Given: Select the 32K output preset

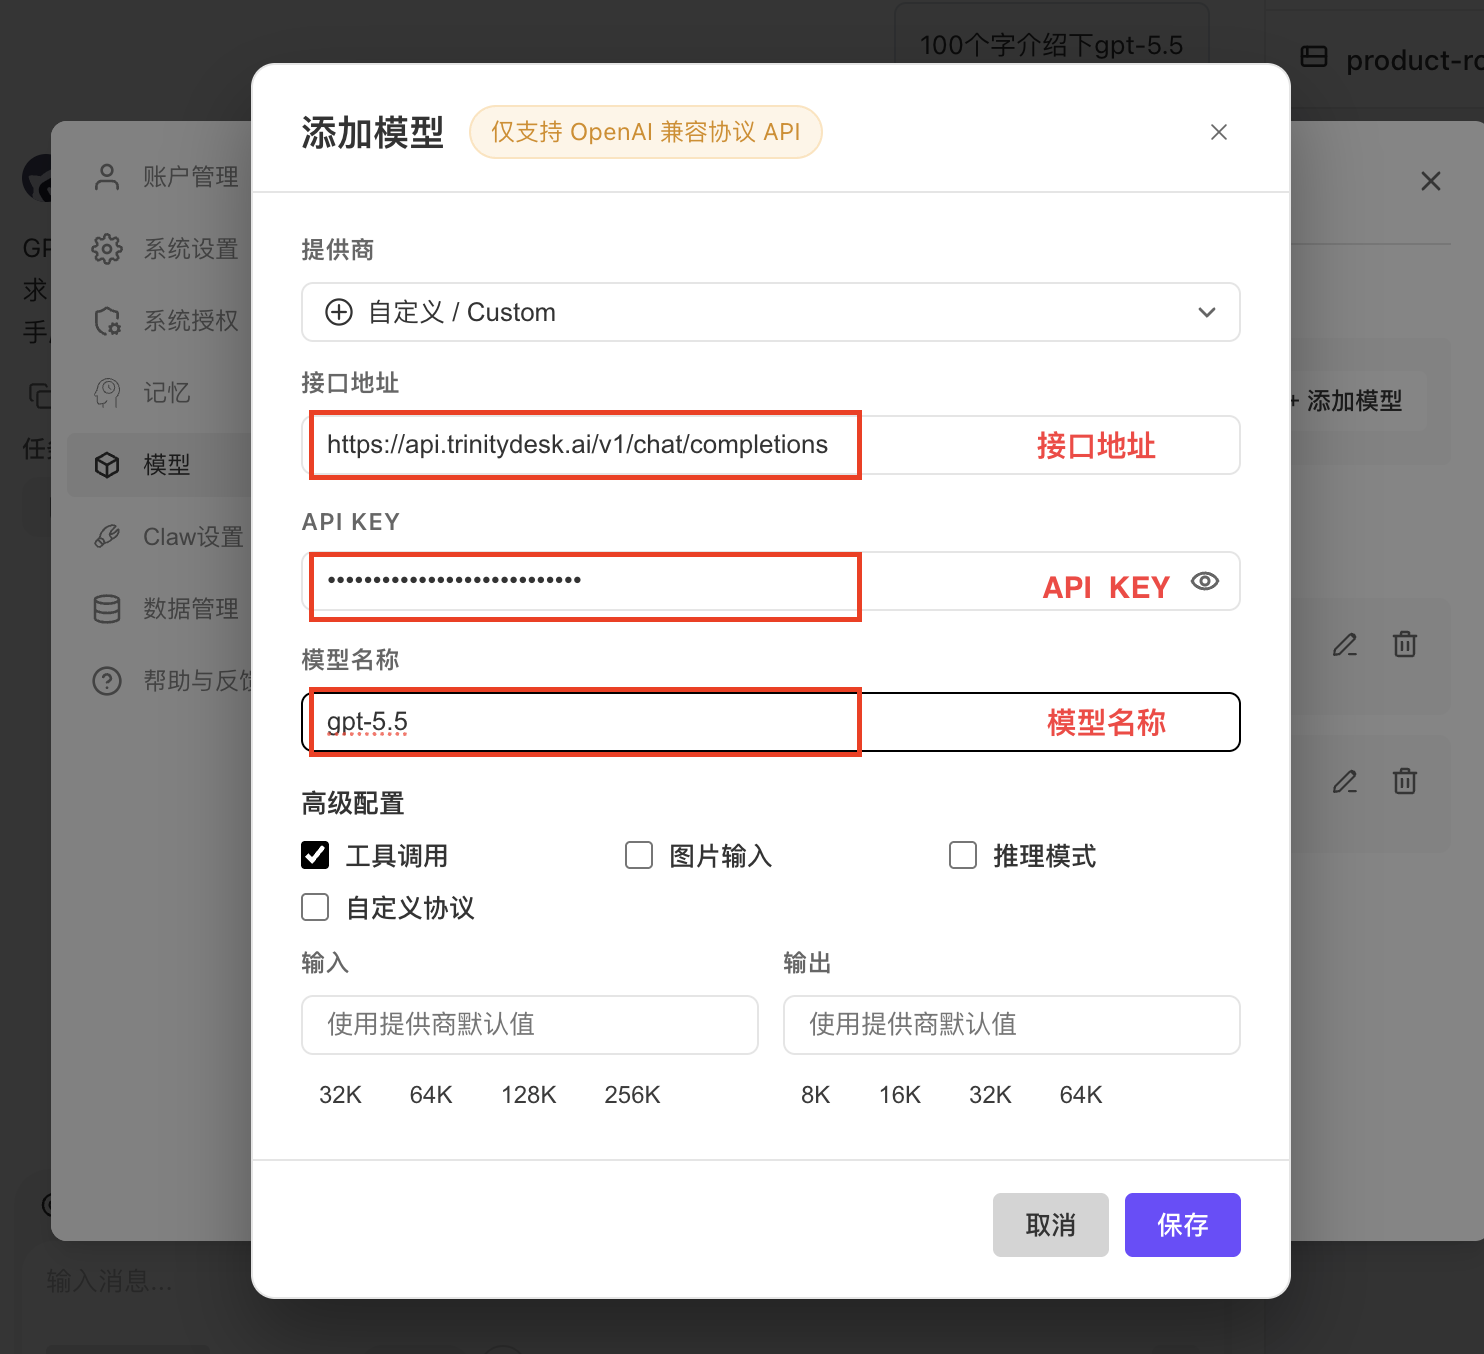Looking at the screenshot, I should [x=990, y=1095].
